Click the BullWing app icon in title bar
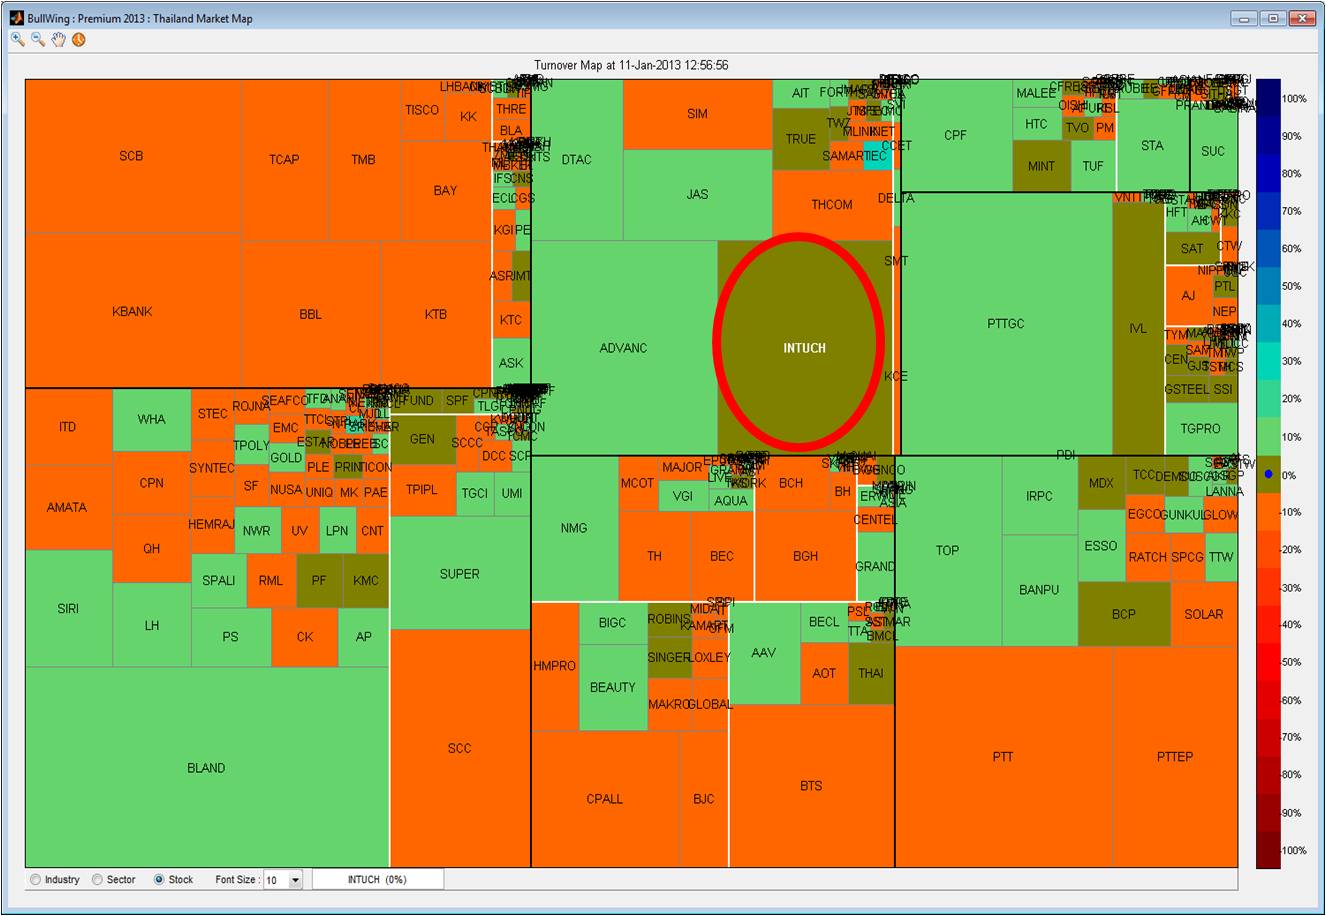This screenshot has height=916, width=1326. tap(16, 18)
